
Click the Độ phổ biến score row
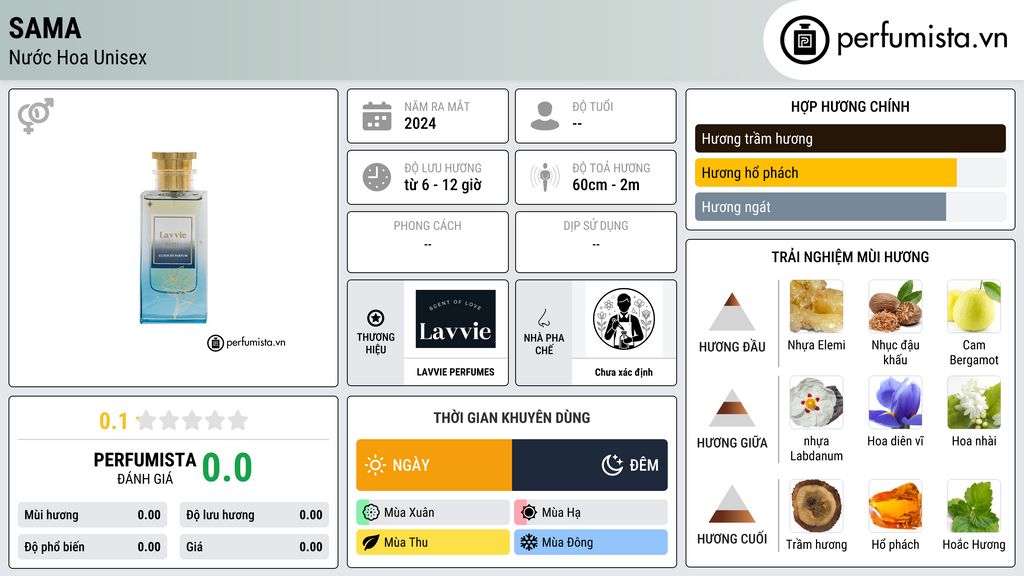(x=92, y=547)
